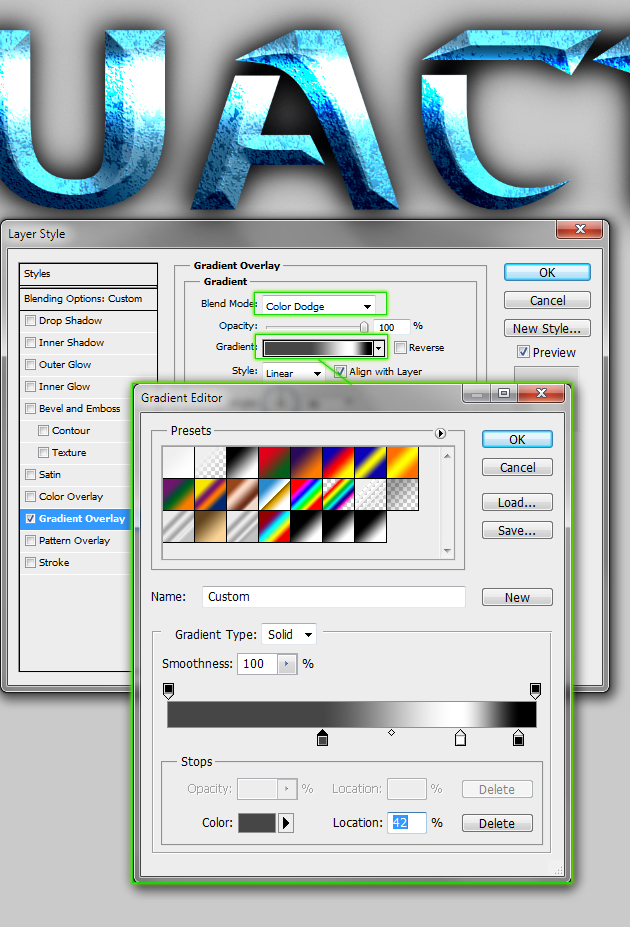The image size is (630, 927).
Task: Select the left opacity stop above gradient bar
Action: (168, 690)
